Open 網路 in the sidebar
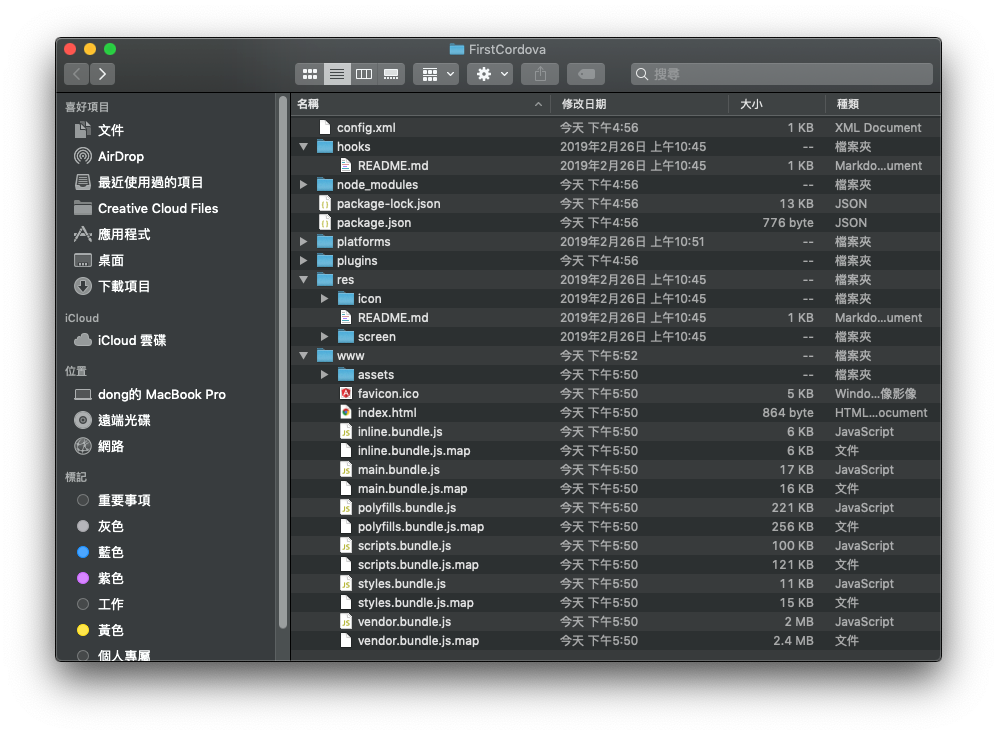 click(107, 446)
